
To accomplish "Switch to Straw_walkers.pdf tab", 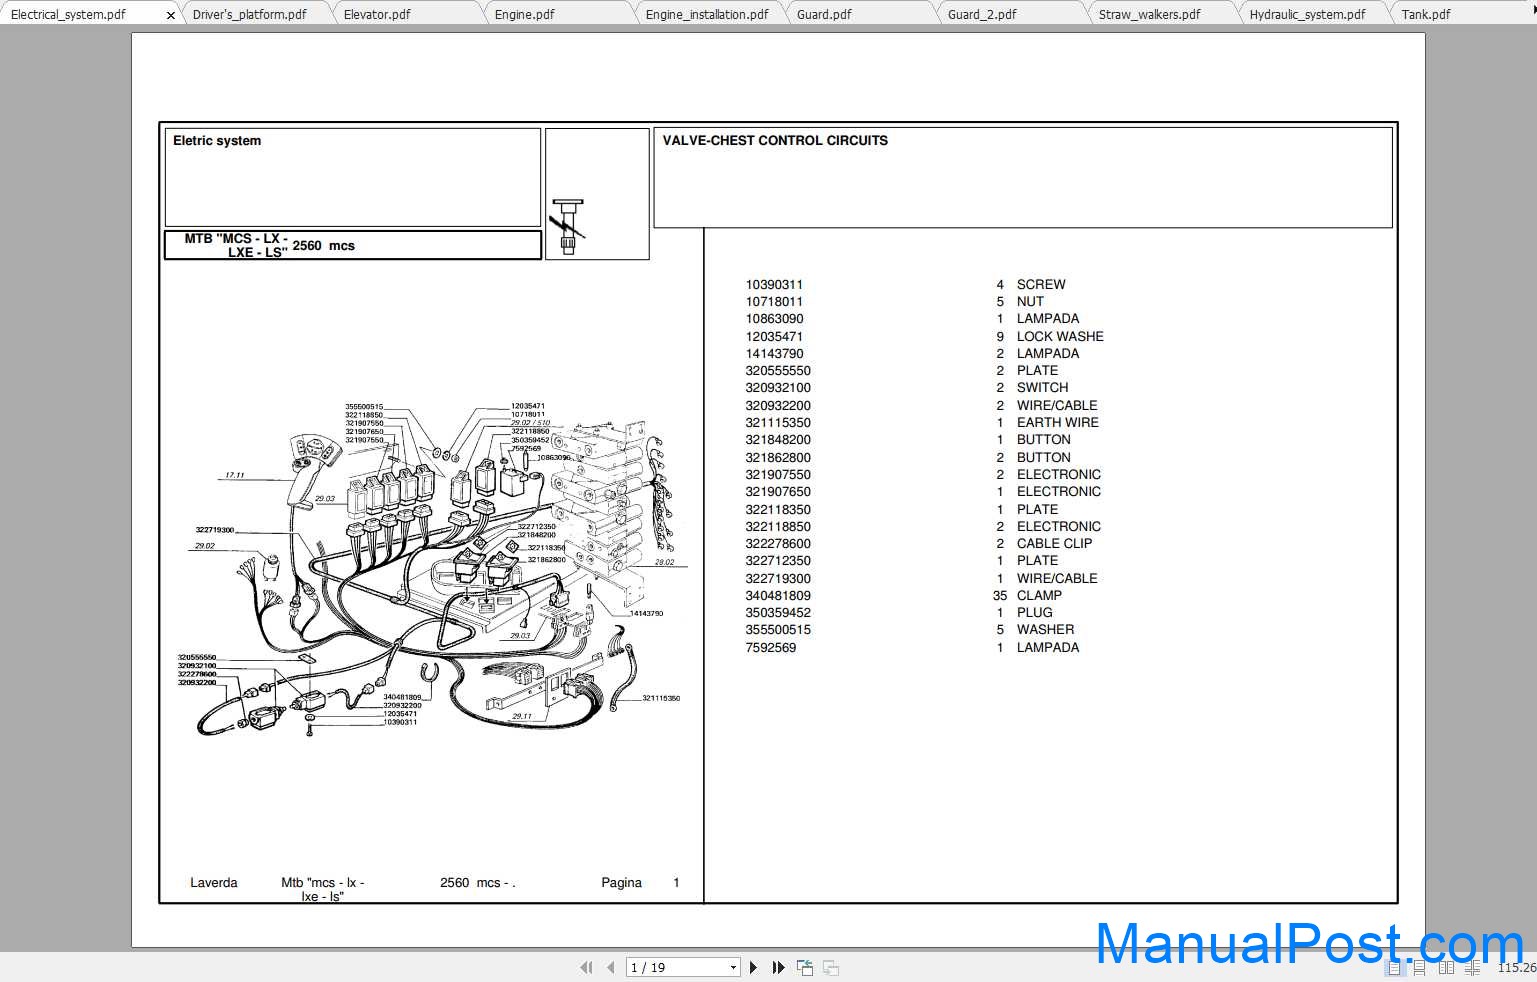I will pos(1149,15).
